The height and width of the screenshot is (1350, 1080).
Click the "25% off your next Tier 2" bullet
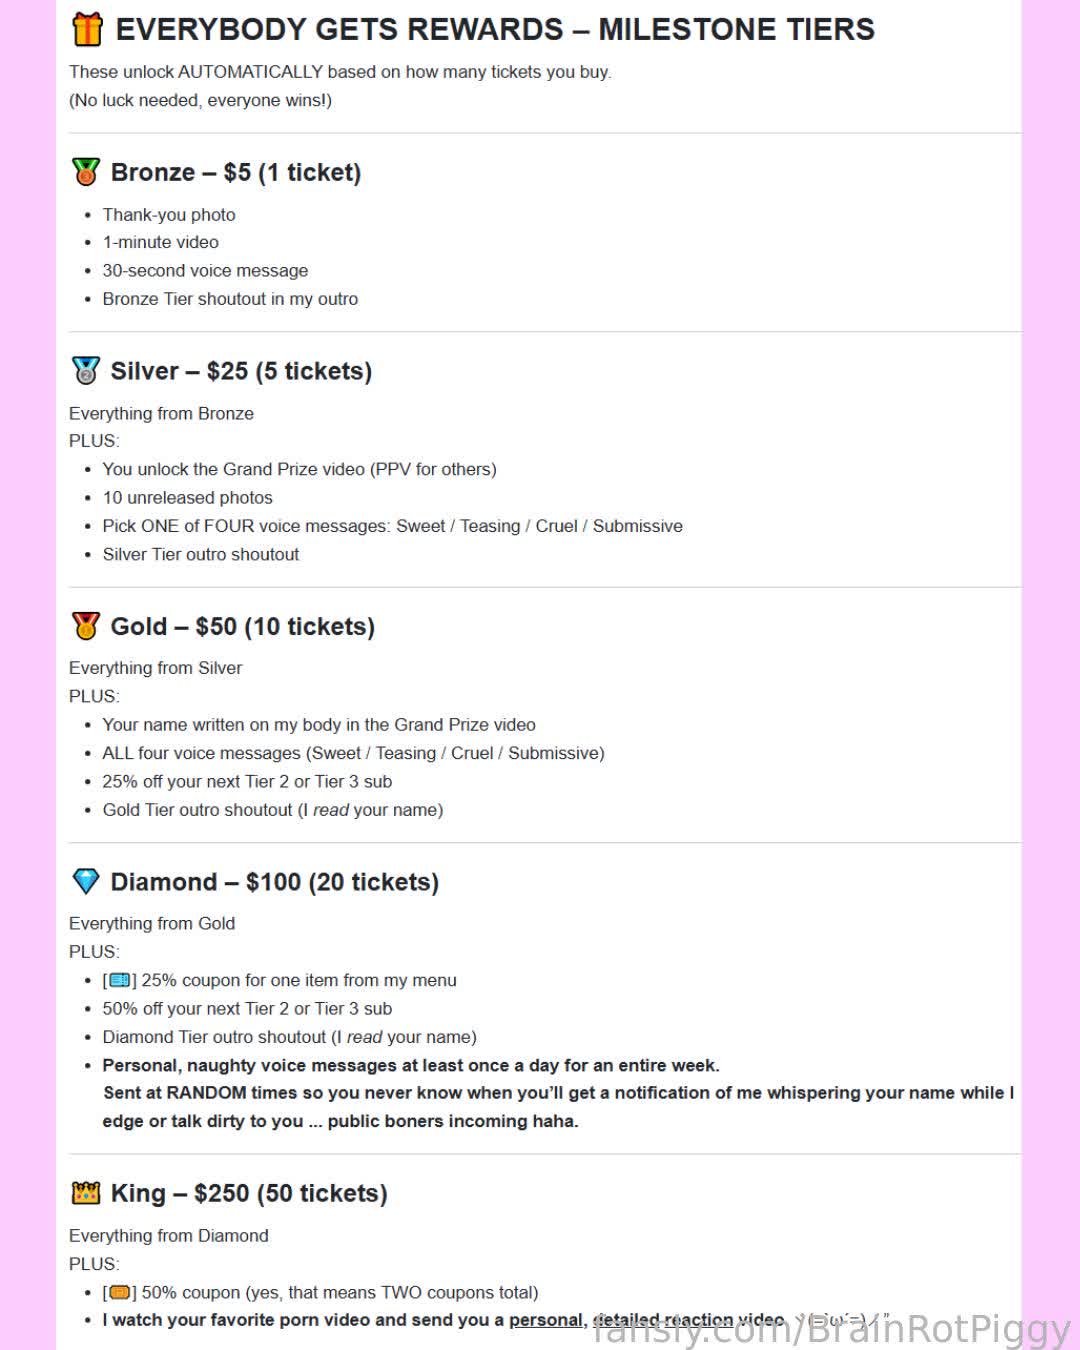247,781
